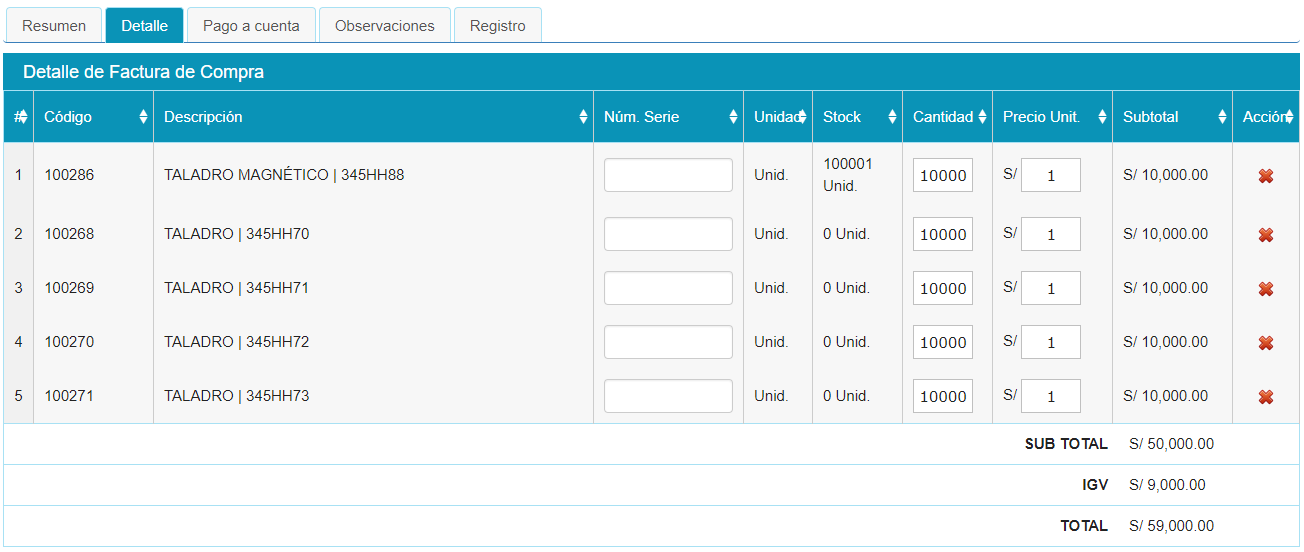Focus quantity field for item 100268

[942, 234]
